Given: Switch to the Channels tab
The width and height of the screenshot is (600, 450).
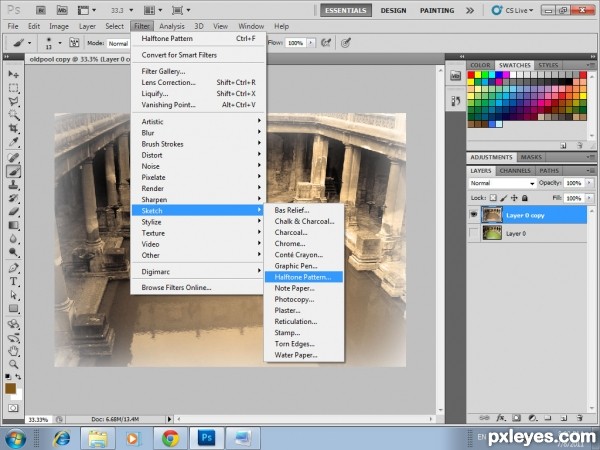Looking at the screenshot, I should tap(515, 171).
